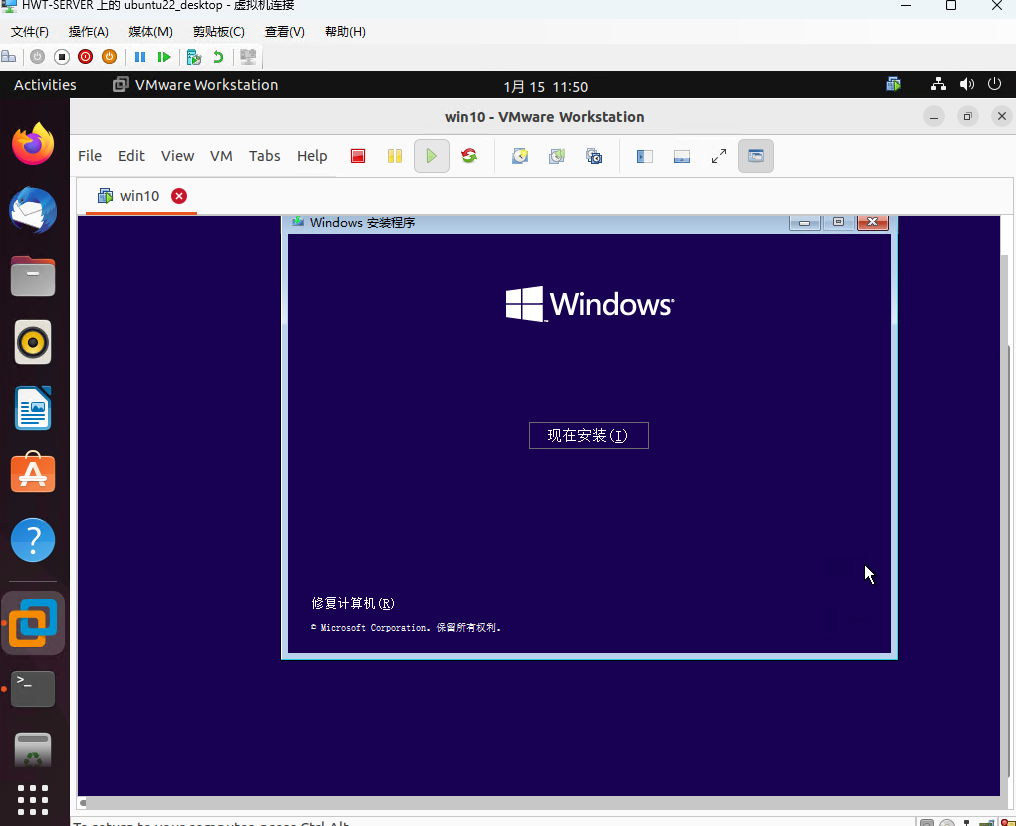Click VMware green power-on play button
The image size is (1016, 826).
click(432, 156)
